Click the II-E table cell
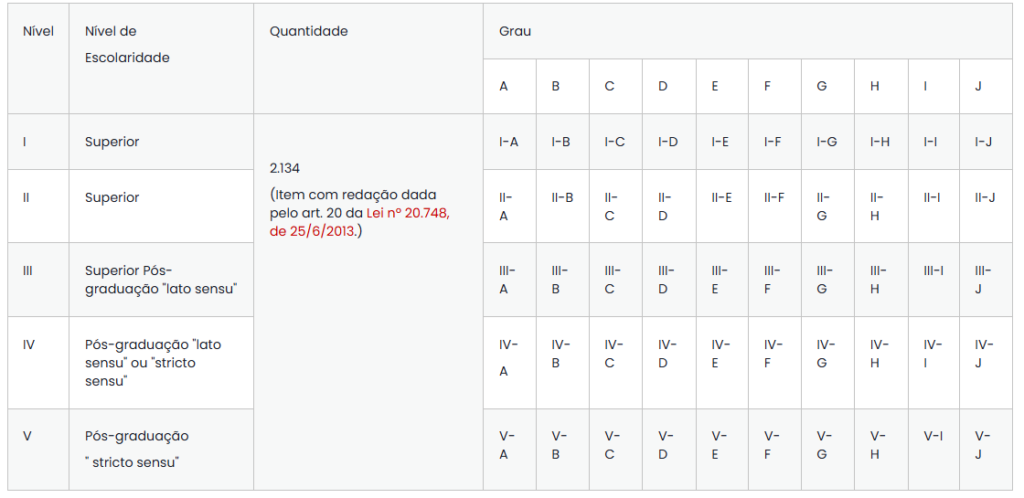The height and width of the screenshot is (498, 1024). (x=721, y=198)
